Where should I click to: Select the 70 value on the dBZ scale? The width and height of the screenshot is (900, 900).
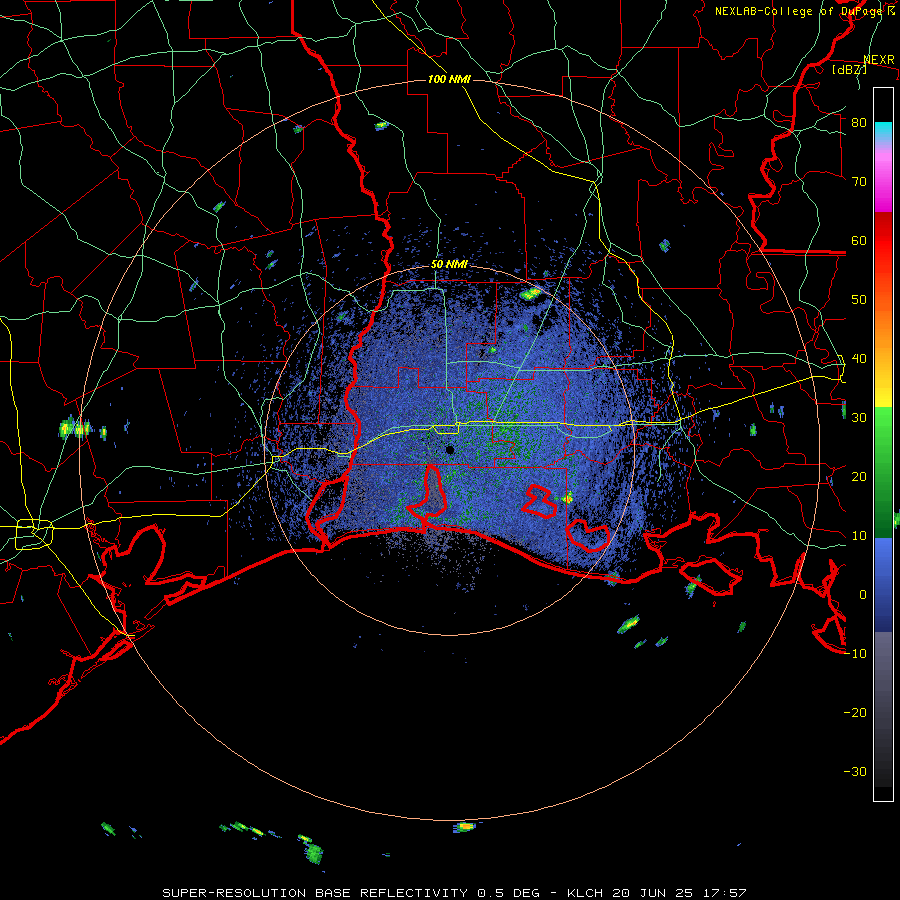click(859, 181)
